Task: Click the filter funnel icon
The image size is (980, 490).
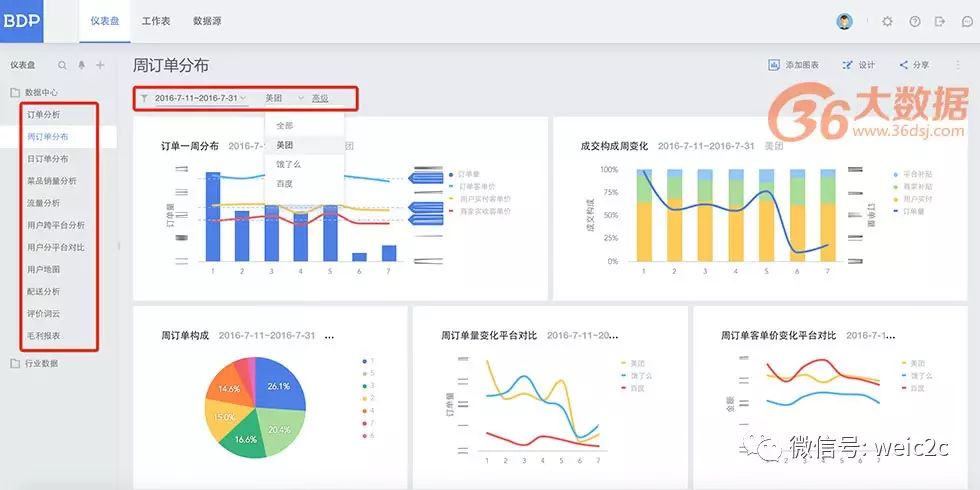Action: (x=144, y=98)
